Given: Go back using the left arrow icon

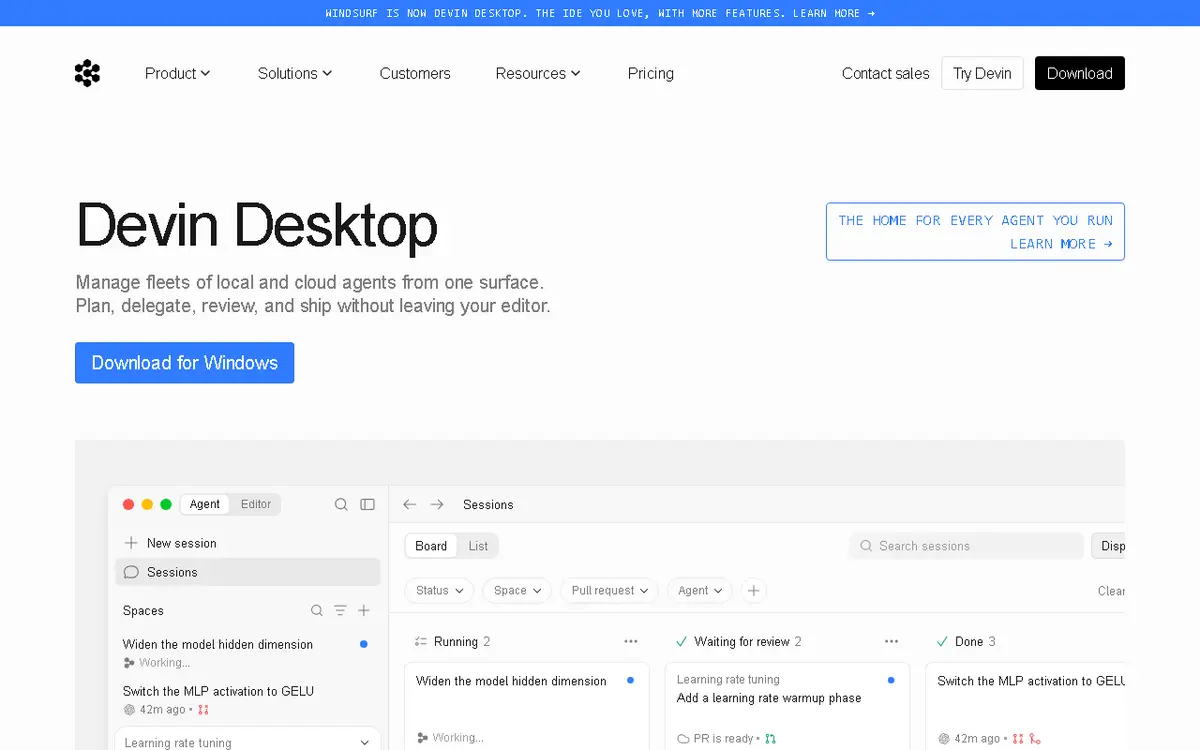Looking at the screenshot, I should click(410, 505).
